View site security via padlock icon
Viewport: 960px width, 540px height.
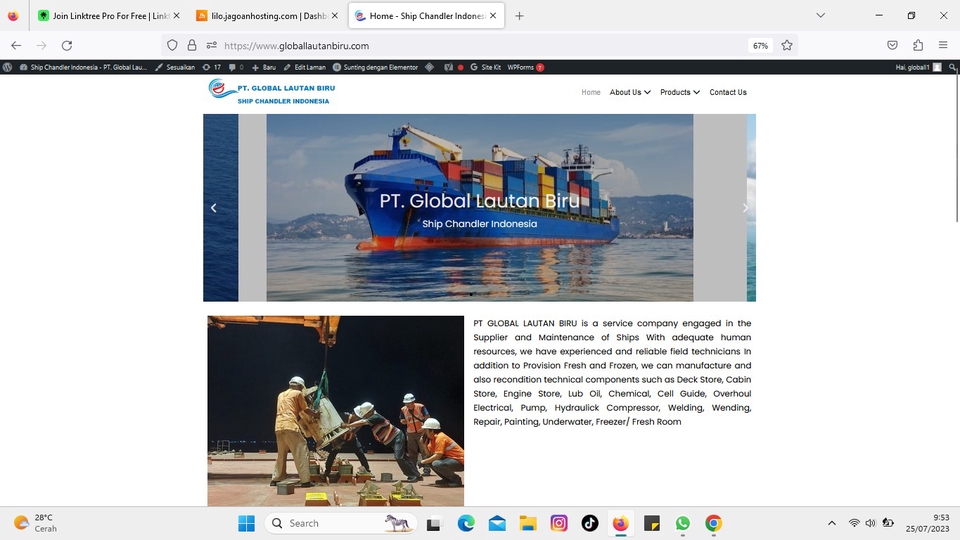192,45
